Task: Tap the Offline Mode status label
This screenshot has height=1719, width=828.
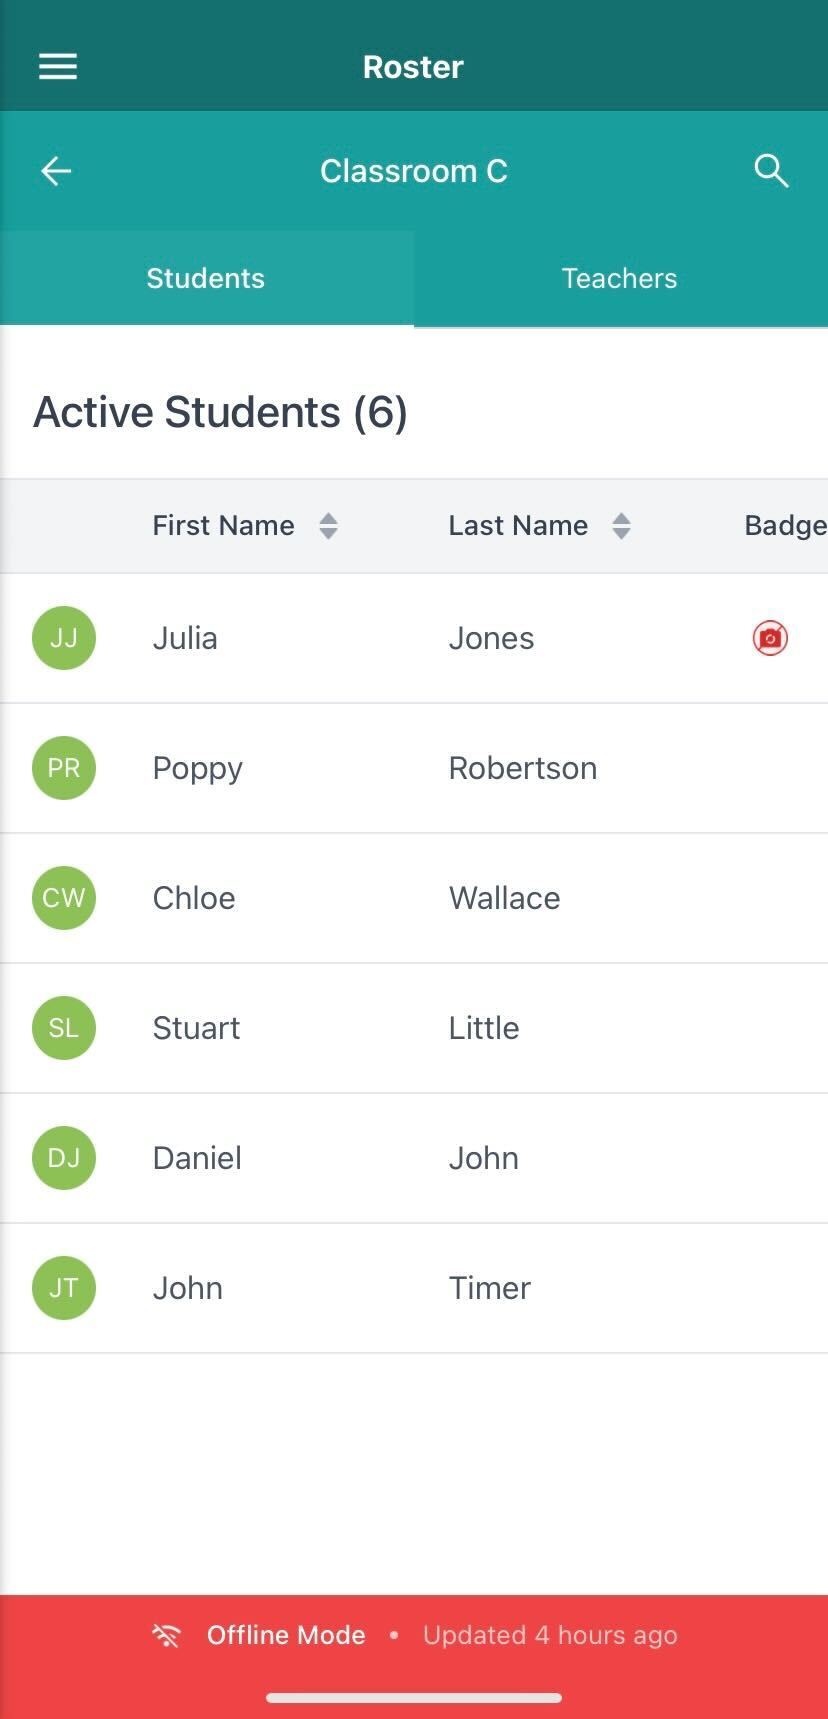Action: pyautogui.click(x=286, y=1635)
